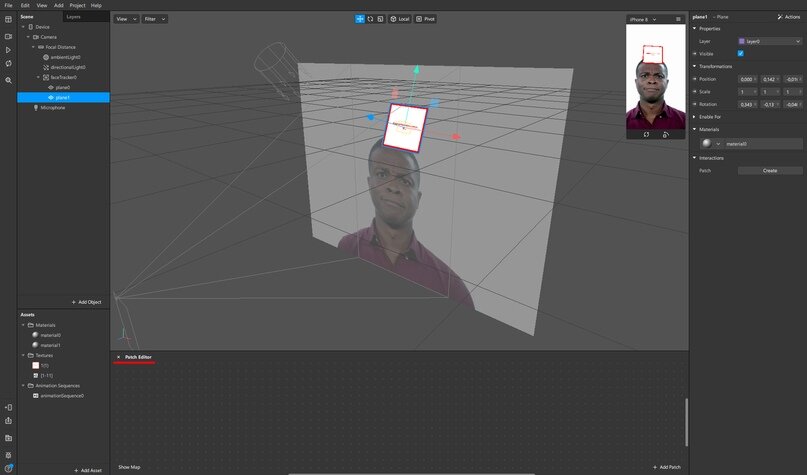Click the add folder icon in left sidebar

8,438
